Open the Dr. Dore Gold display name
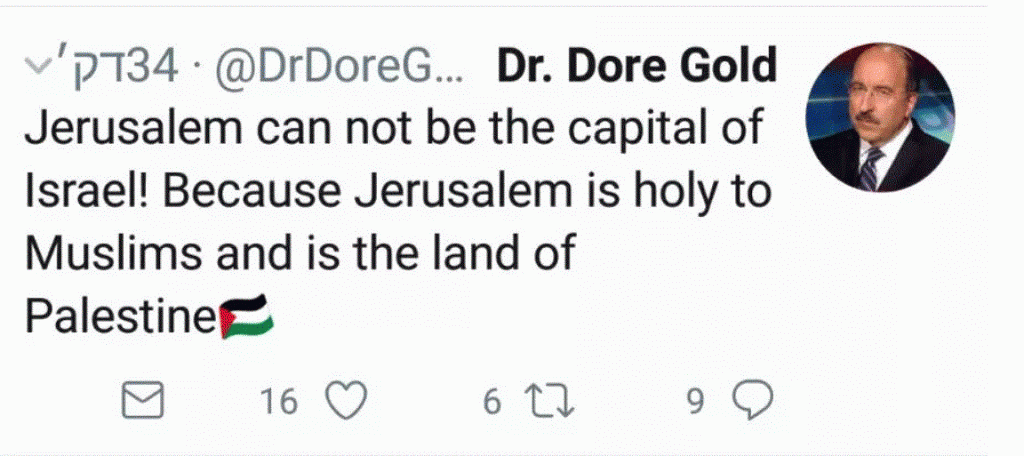Viewport: 1024px width, 456px height. tap(637, 66)
